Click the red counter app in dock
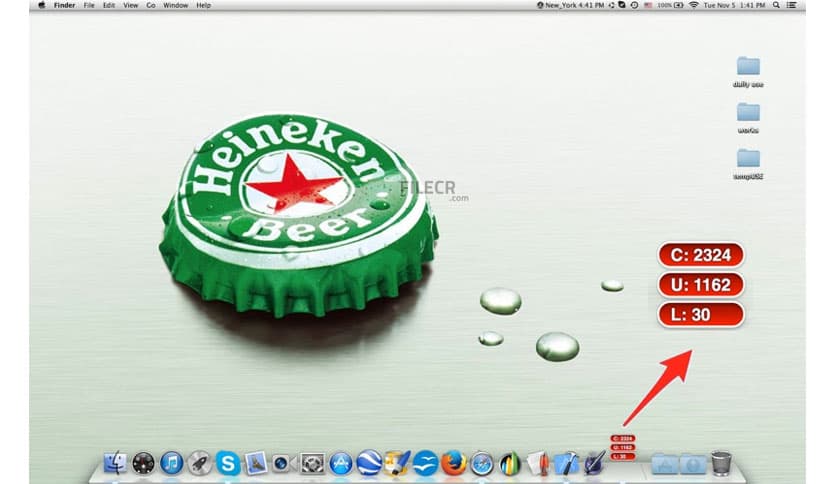Viewport: 836px width, 484px height. pos(622,447)
